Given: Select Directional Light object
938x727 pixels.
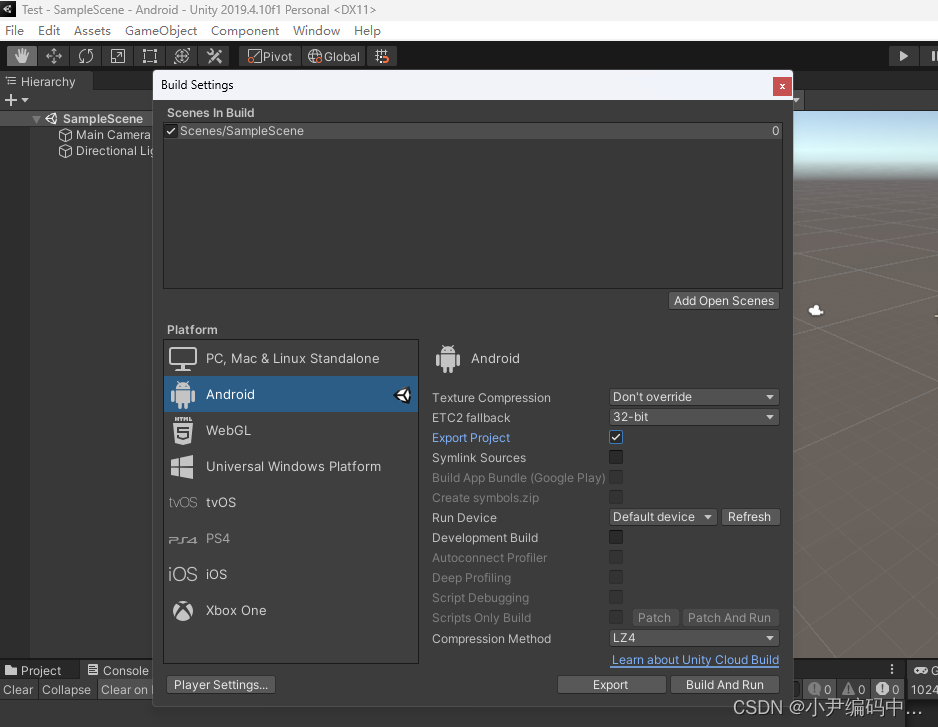Looking at the screenshot, I should [x=105, y=151].
